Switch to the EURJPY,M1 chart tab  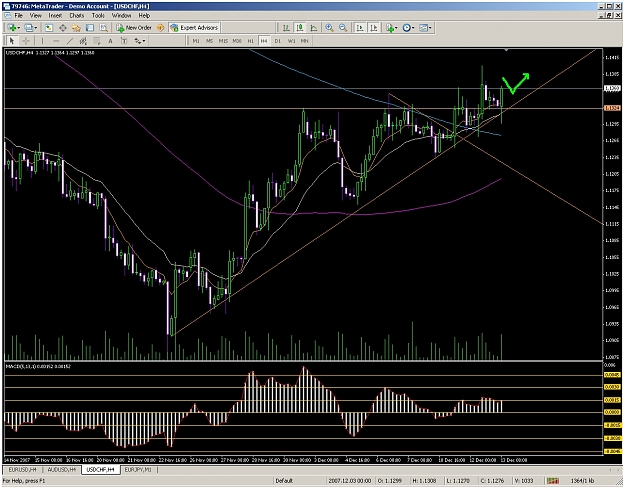138,470
